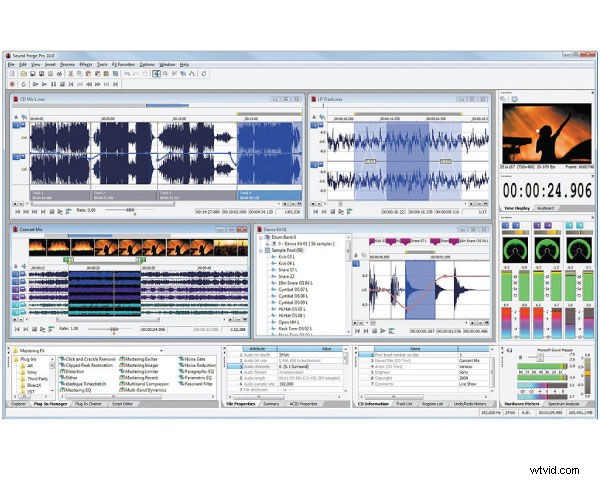Click the copy frame icon above the video preview

coord(504,99)
